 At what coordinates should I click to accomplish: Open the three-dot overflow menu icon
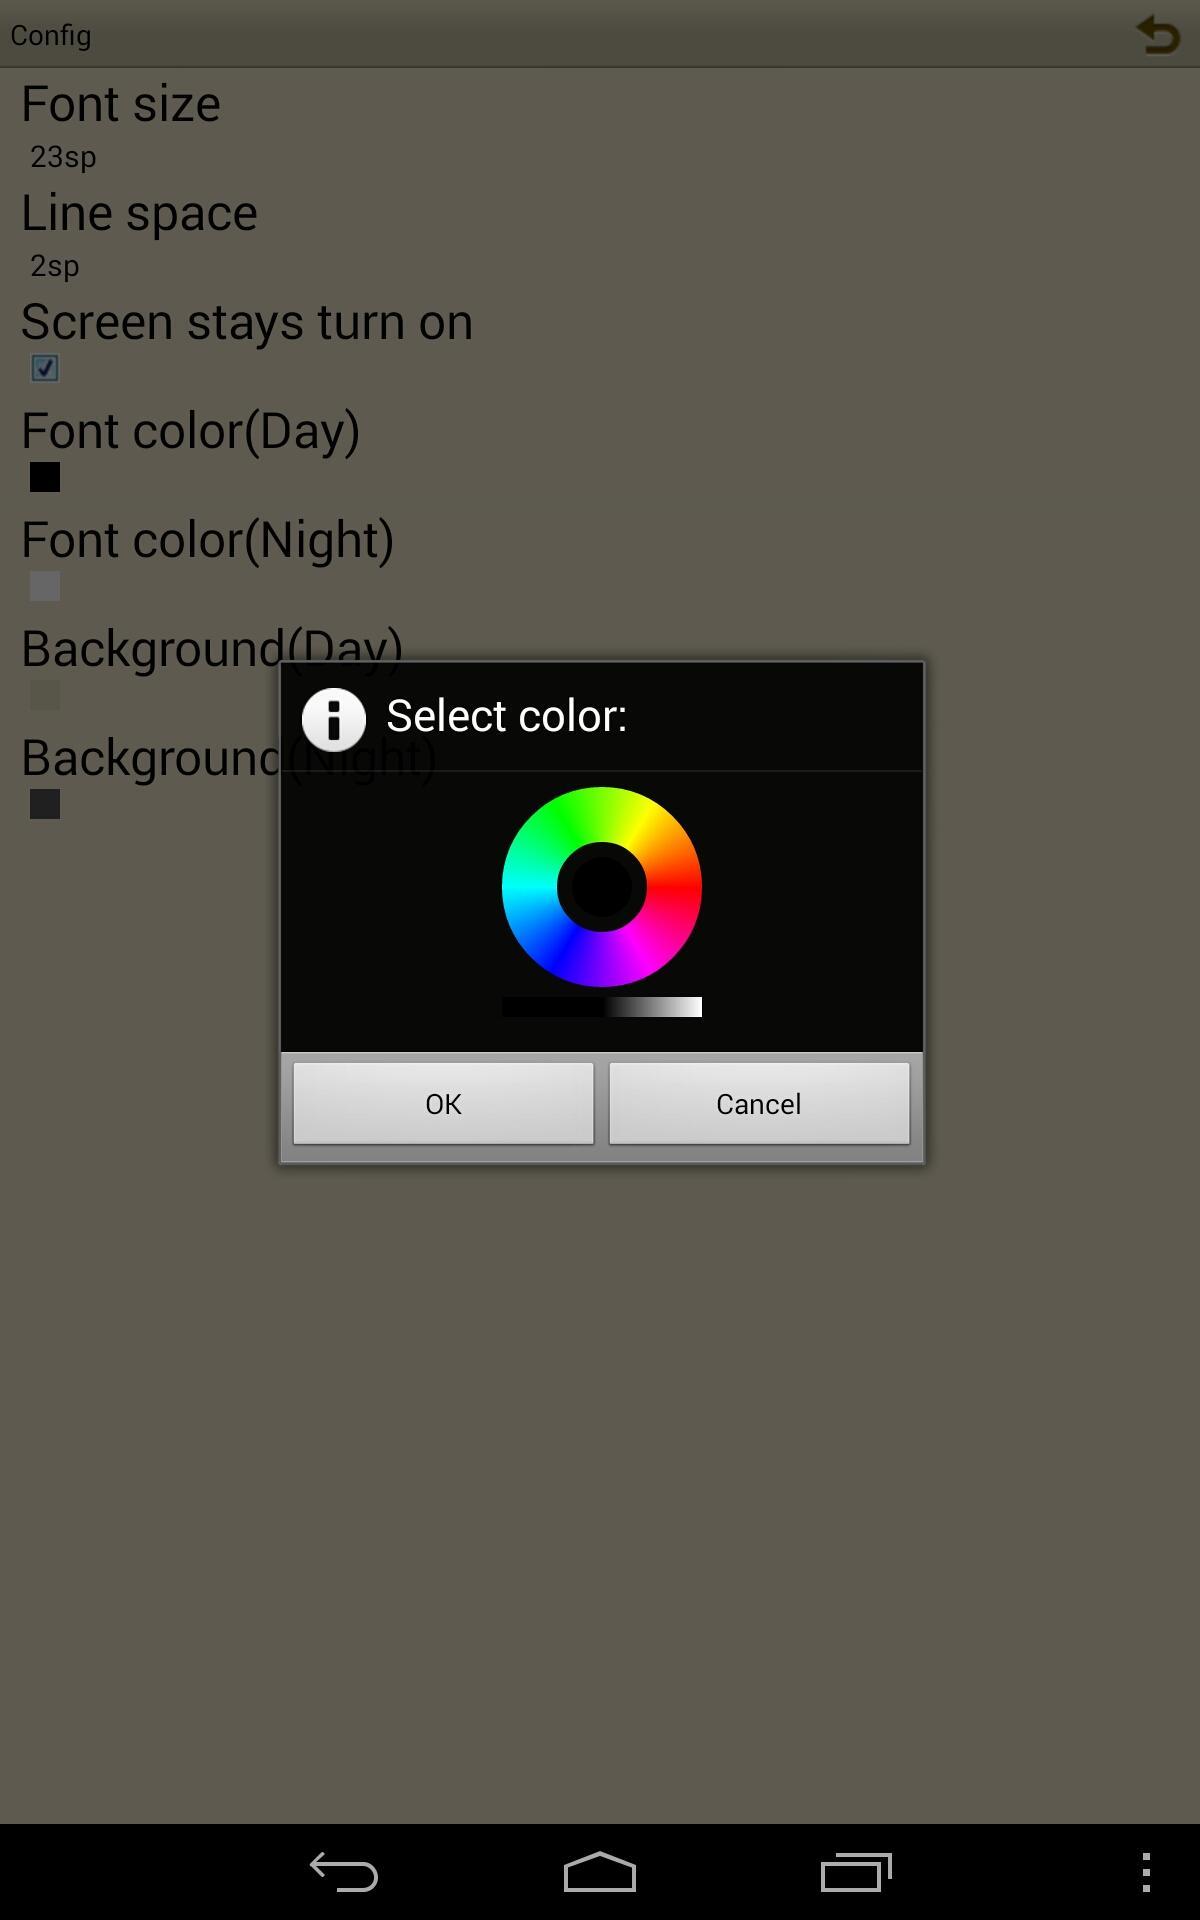tap(1146, 1872)
